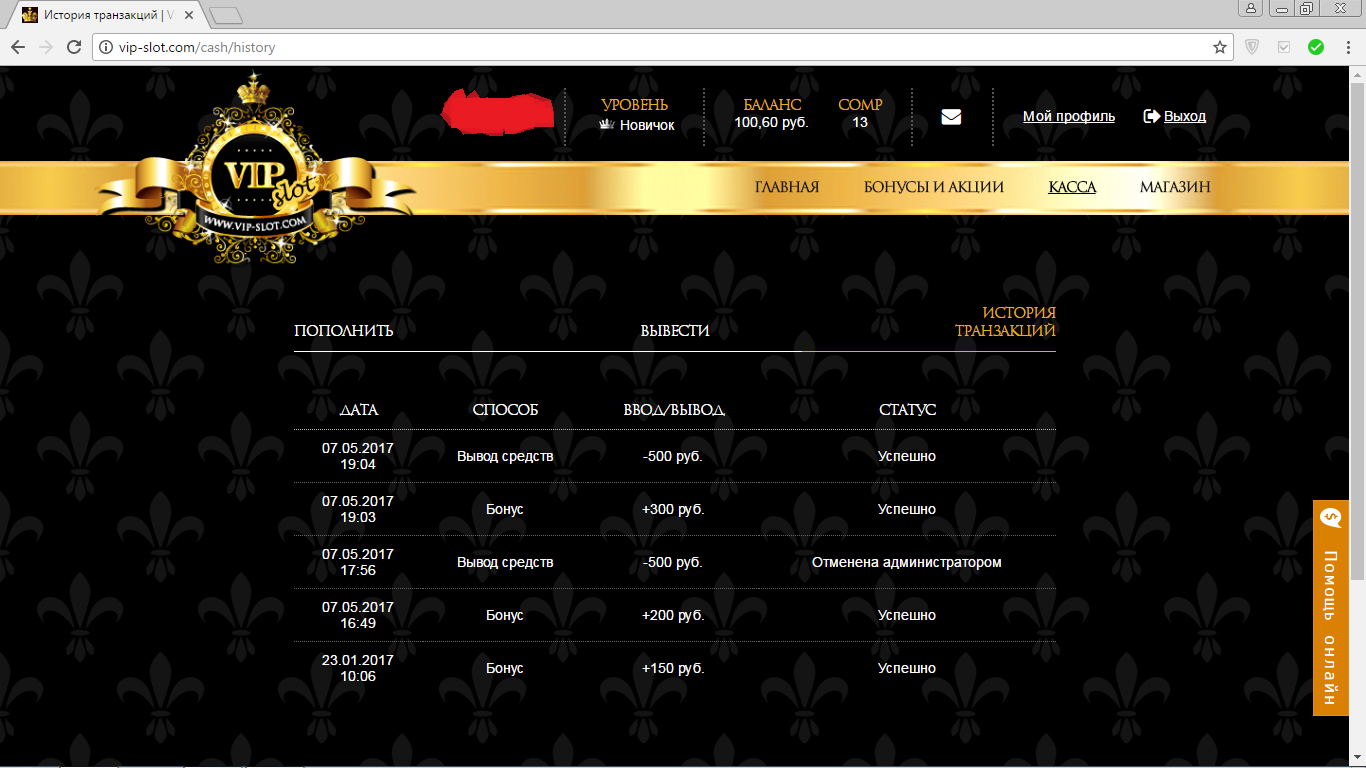The height and width of the screenshot is (768, 1366).
Task: Click the green checkmark extension icon
Action: (1316, 47)
